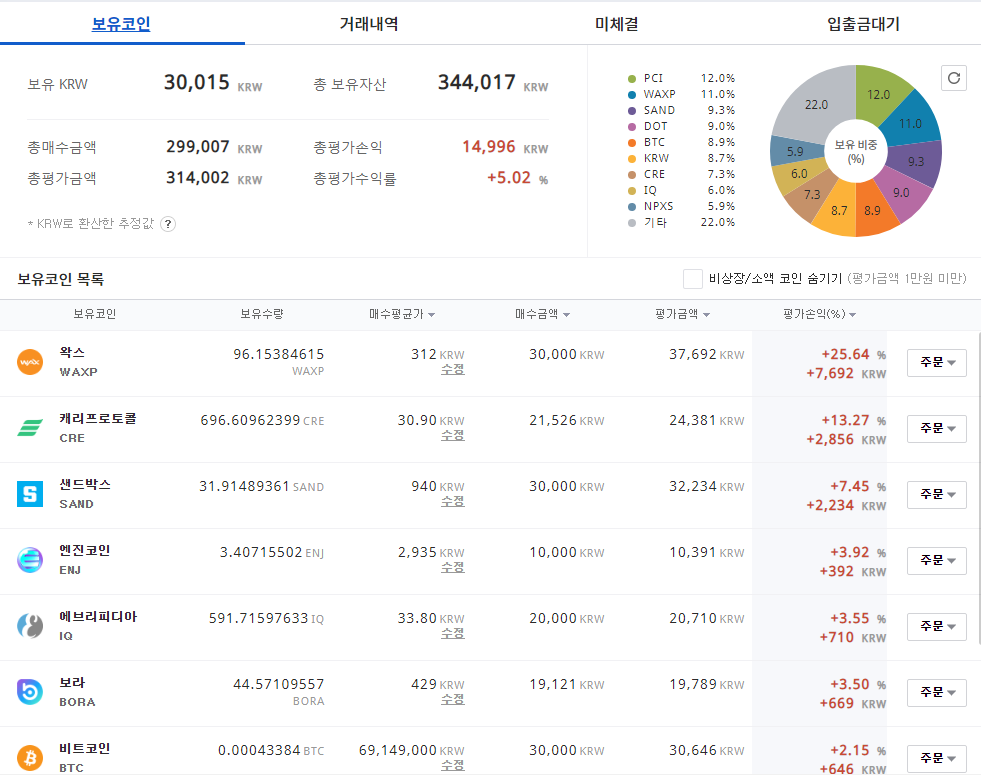The height and width of the screenshot is (775, 981).
Task: Click 수정 link under ENJ average price
Action: coord(452,567)
